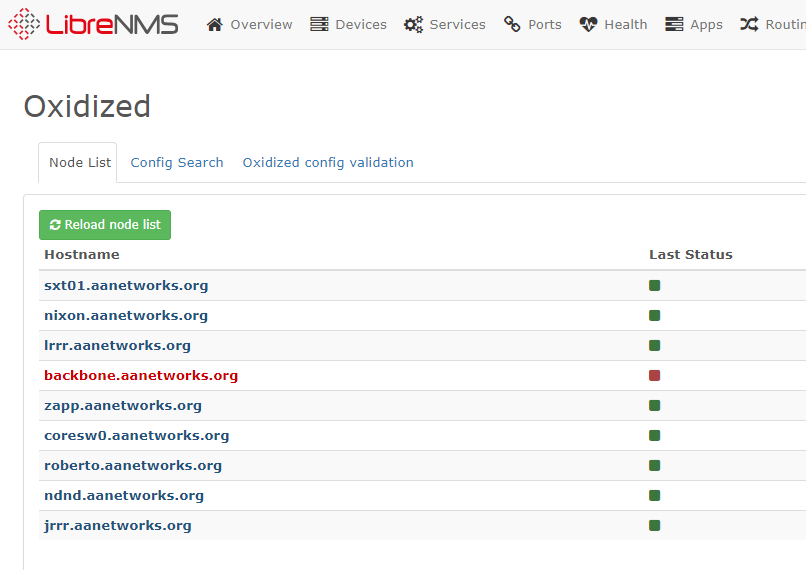
Task: Click red status square for backbone
Action: 654,375
